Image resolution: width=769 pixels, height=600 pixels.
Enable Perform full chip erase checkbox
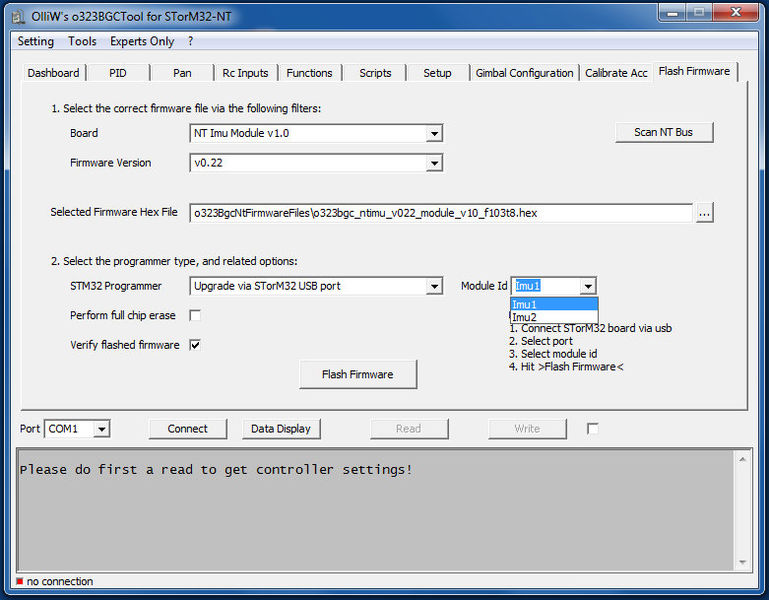[x=195, y=316]
